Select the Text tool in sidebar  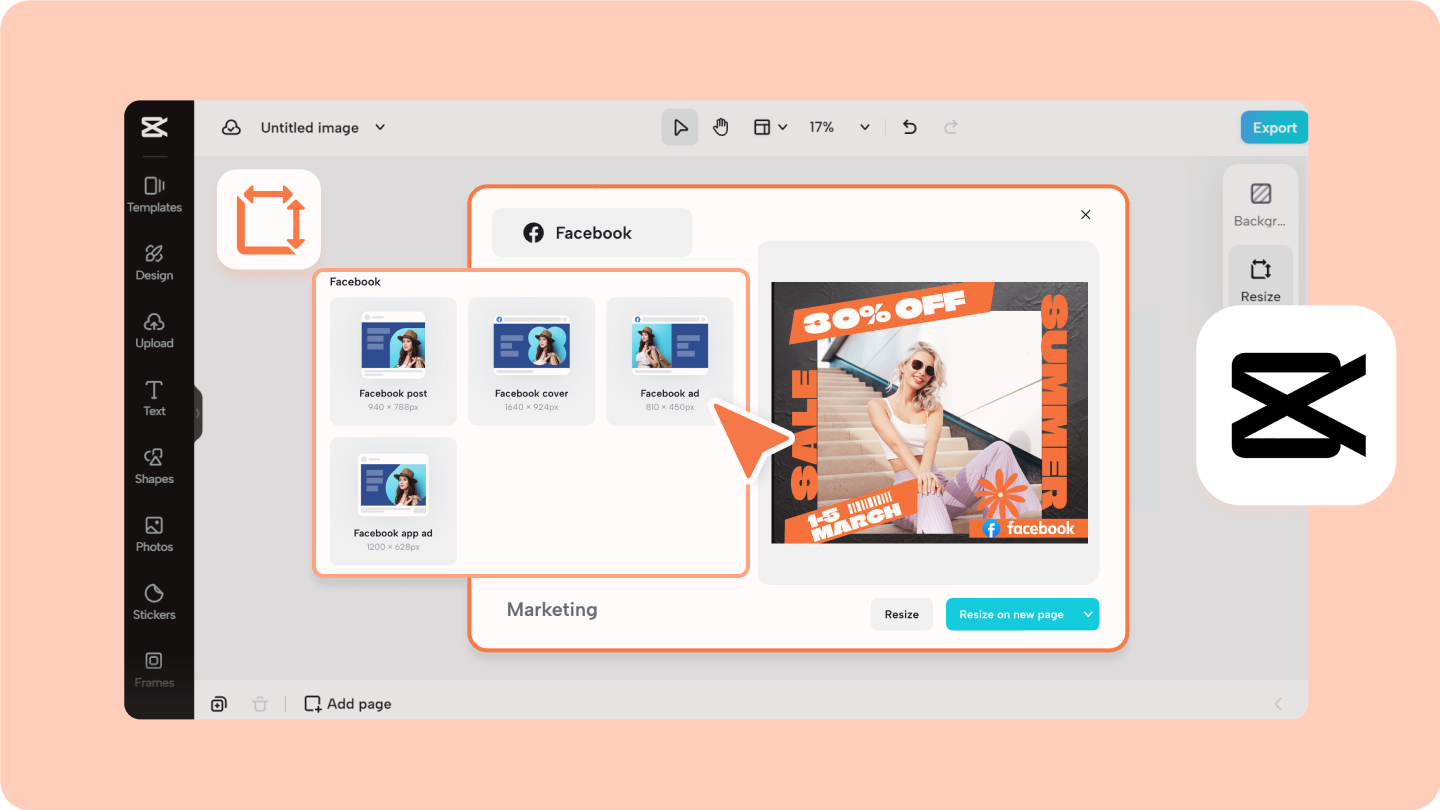click(x=154, y=398)
